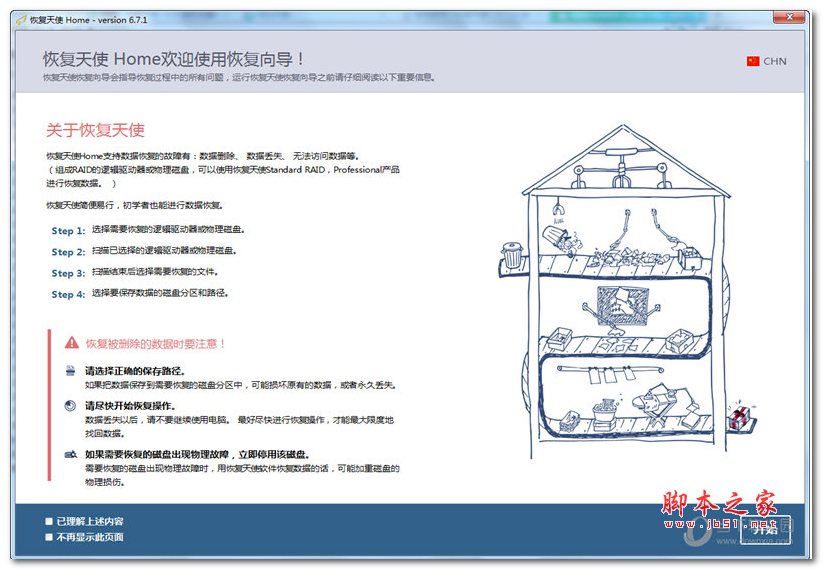Click the window title 恢复天使 Home - version 6.7.1
Image resolution: width=823 pixels, height=570 pixels.
88,20
